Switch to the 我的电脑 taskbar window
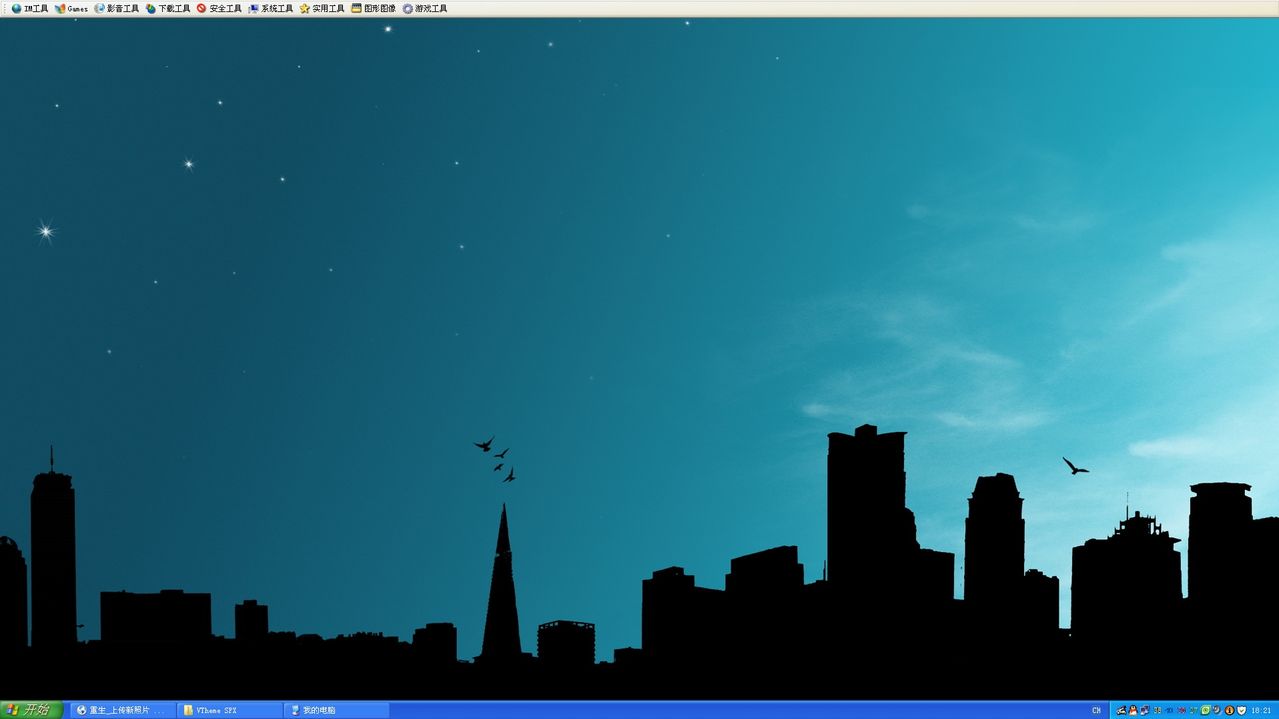 point(337,710)
